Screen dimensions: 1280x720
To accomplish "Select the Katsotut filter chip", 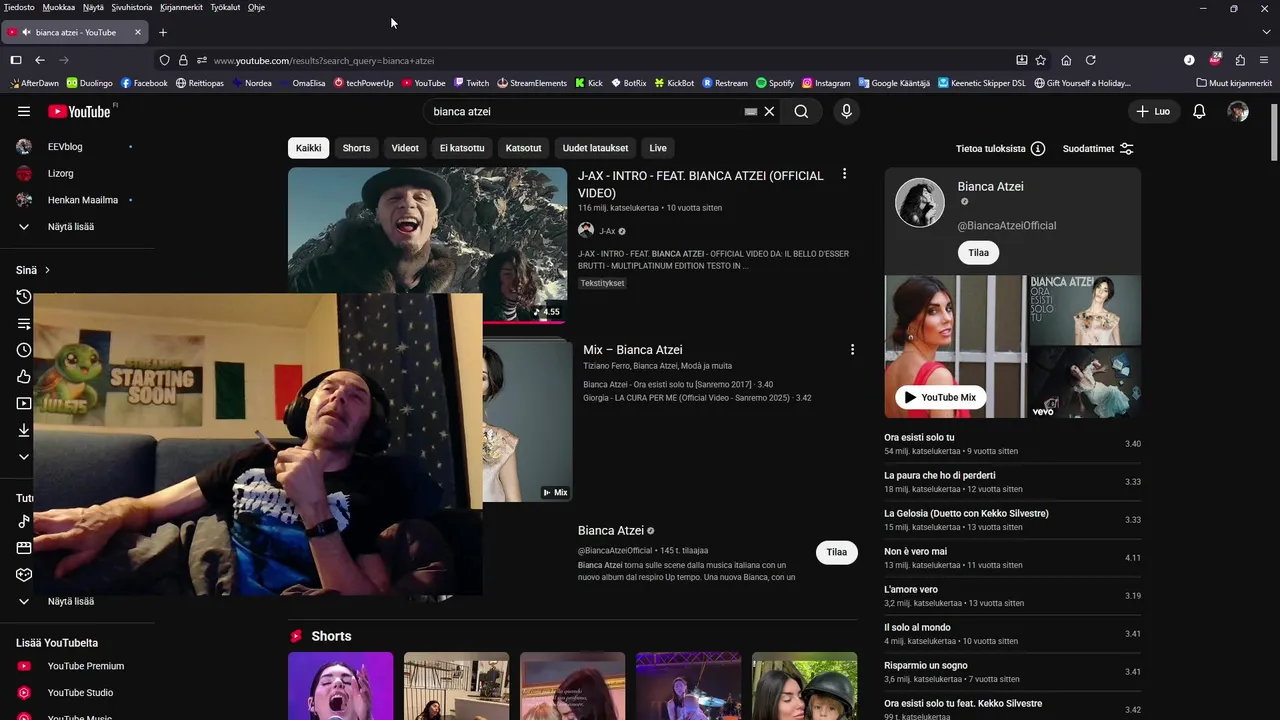I will (x=523, y=148).
